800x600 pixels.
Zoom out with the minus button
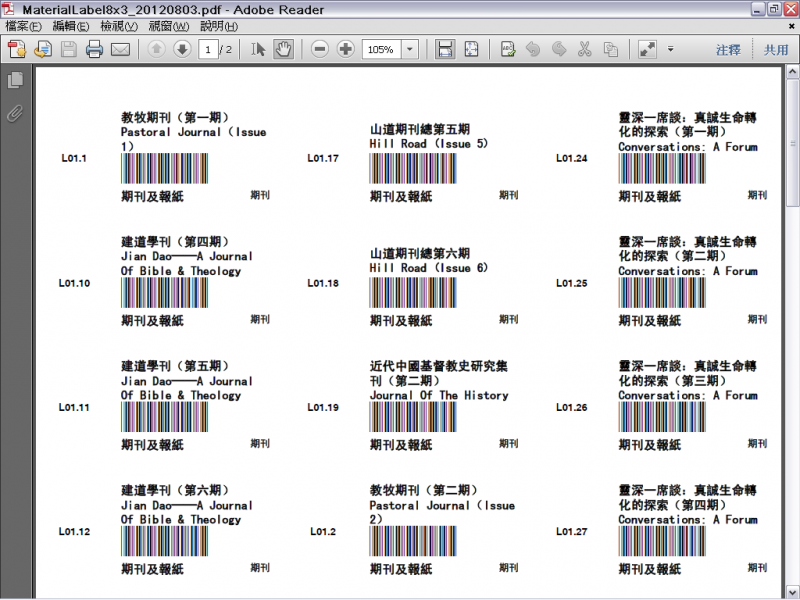tap(320, 49)
